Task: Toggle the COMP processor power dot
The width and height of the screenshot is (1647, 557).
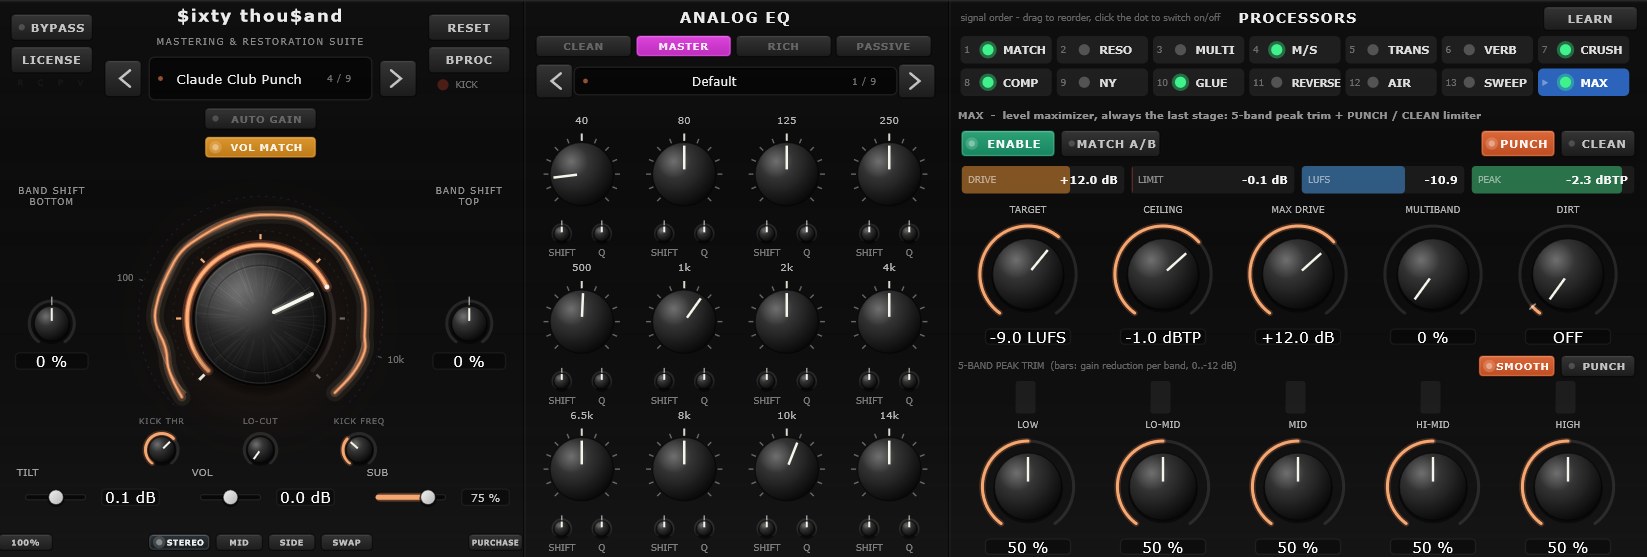Action: click(x=988, y=83)
